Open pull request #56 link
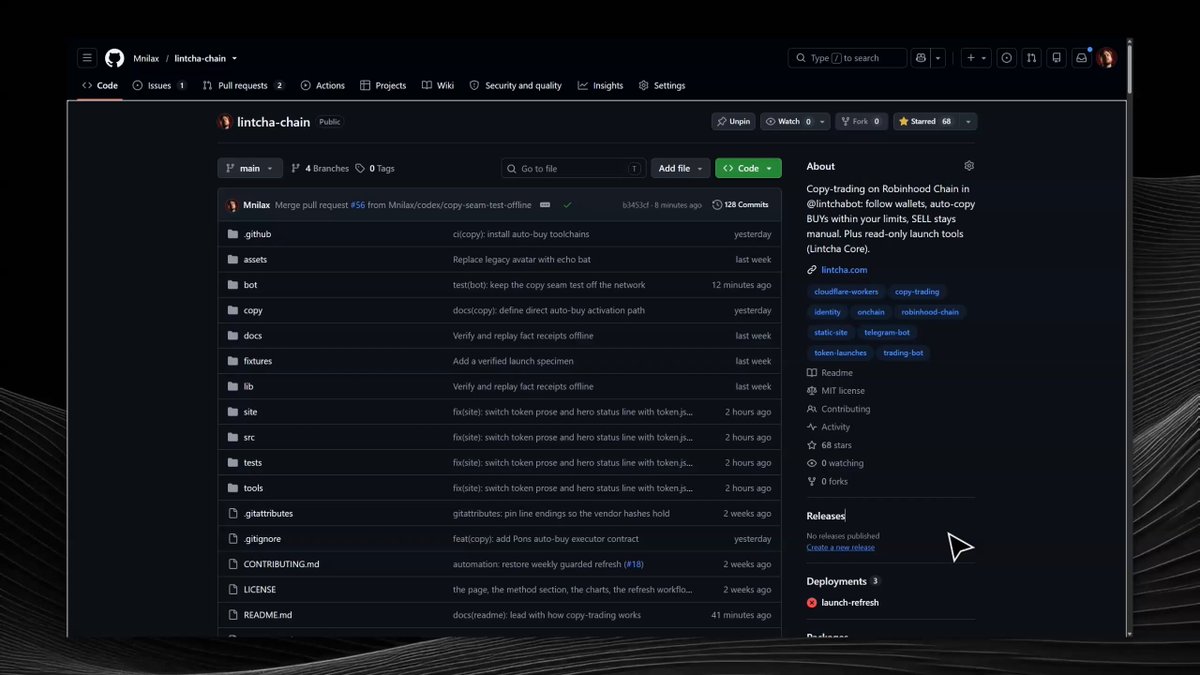Screen dimensions: 1200x675 pos(358,205)
